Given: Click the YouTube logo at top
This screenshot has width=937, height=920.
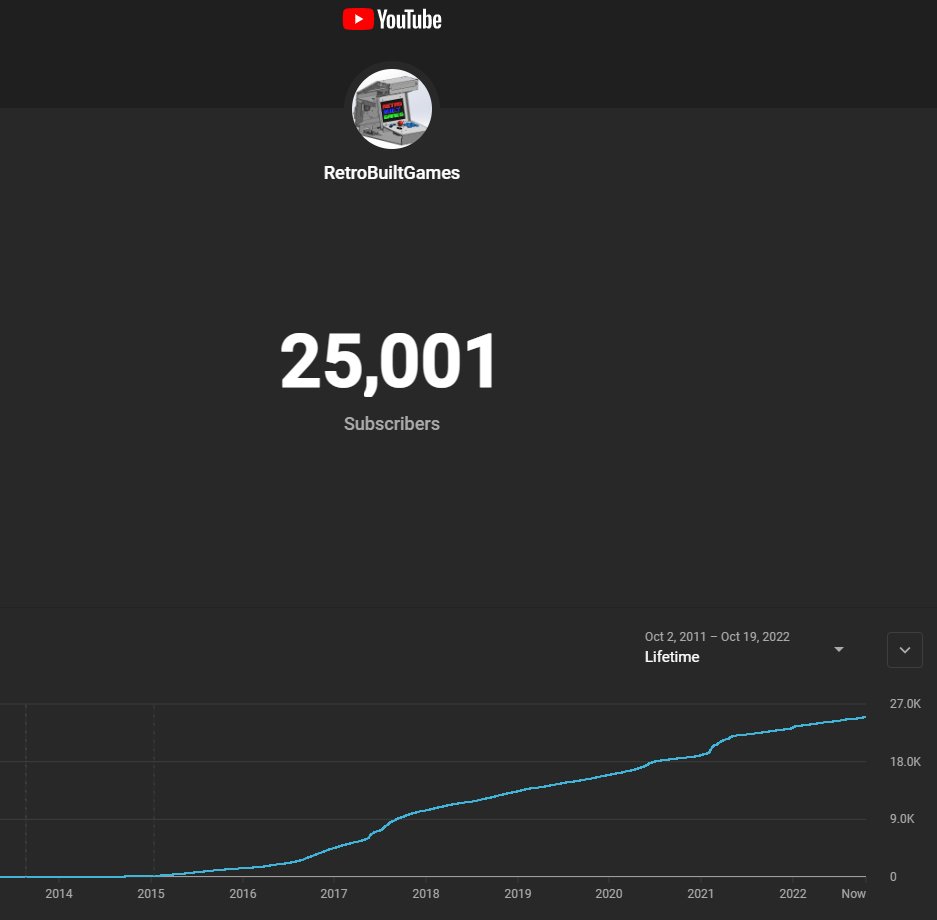Looking at the screenshot, I should [x=392, y=19].
